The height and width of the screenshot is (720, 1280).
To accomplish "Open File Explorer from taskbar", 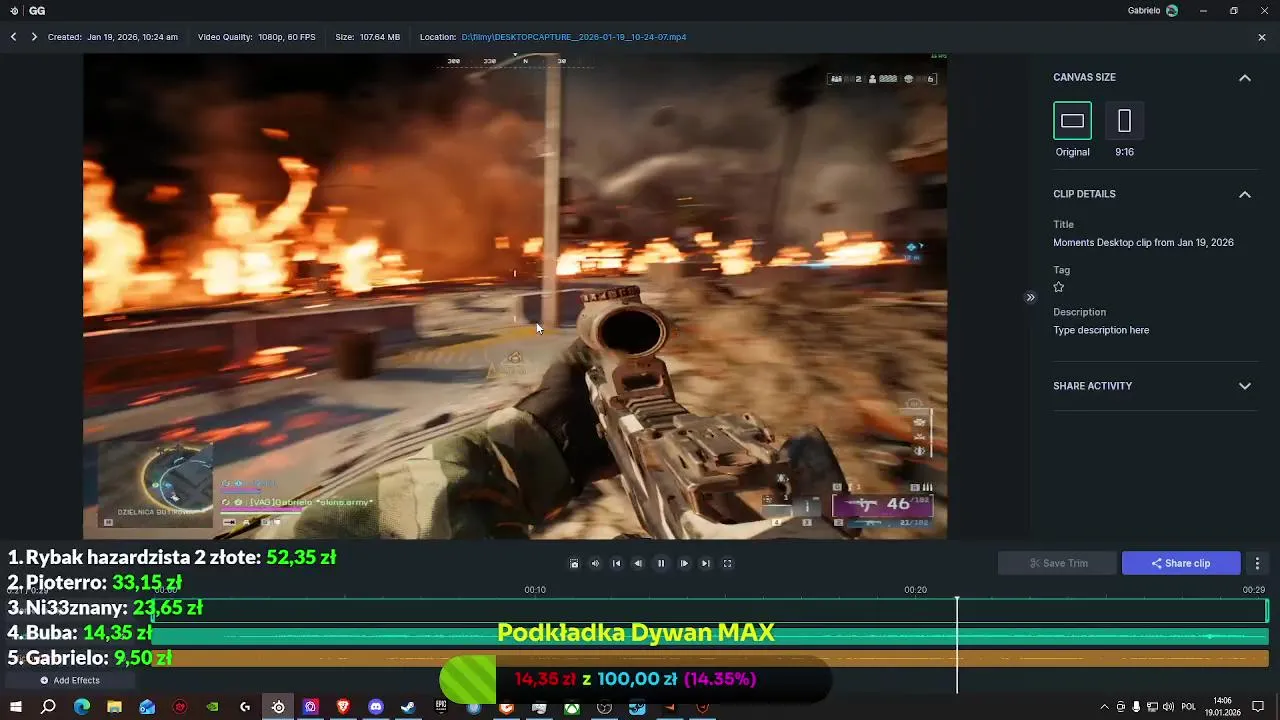I will click(114, 707).
